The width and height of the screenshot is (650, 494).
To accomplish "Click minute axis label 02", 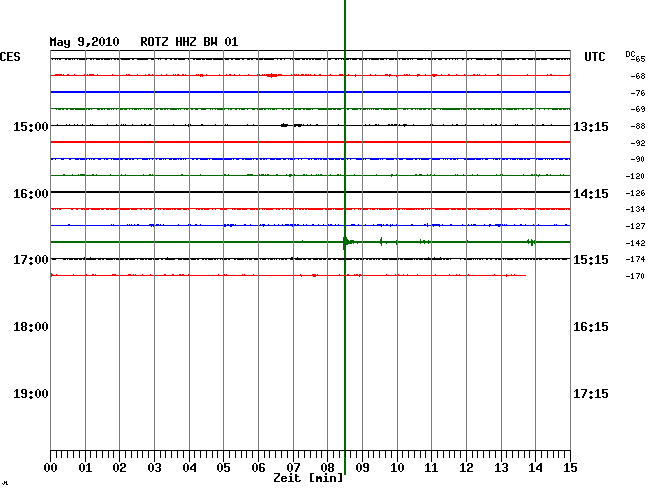I will (119, 468).
